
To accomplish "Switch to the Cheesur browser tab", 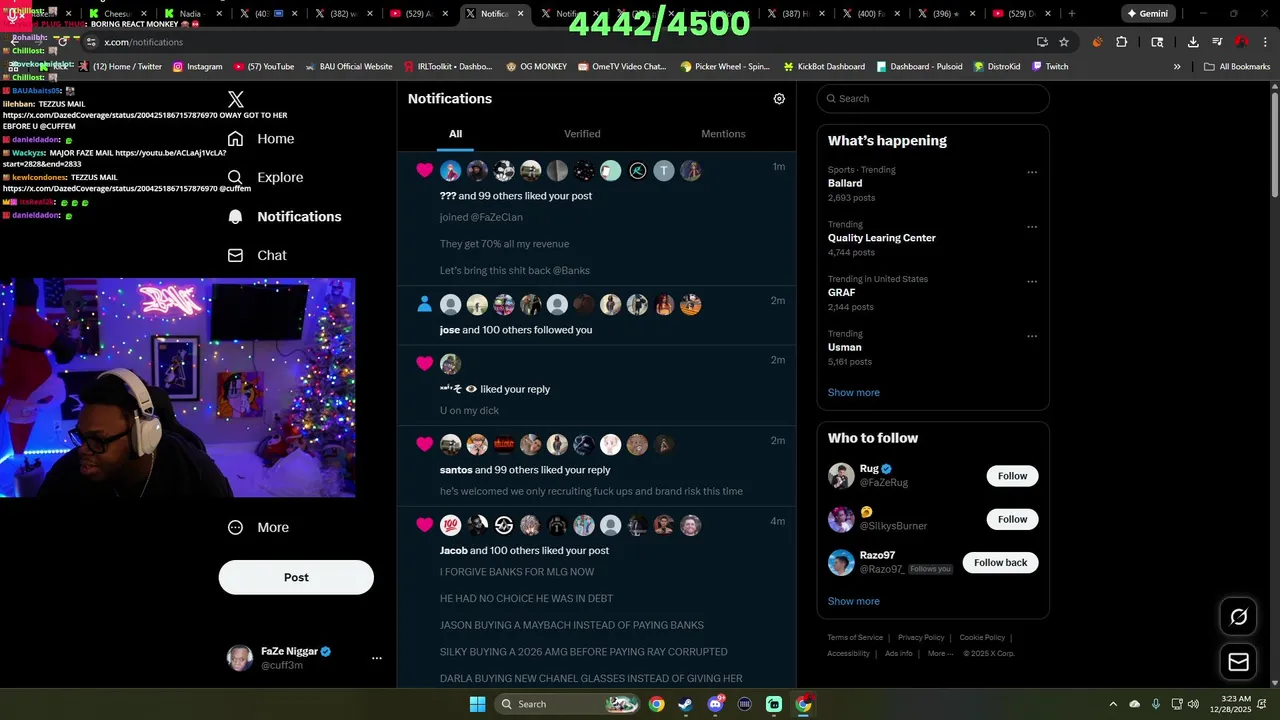I will [x=118, y=14].
